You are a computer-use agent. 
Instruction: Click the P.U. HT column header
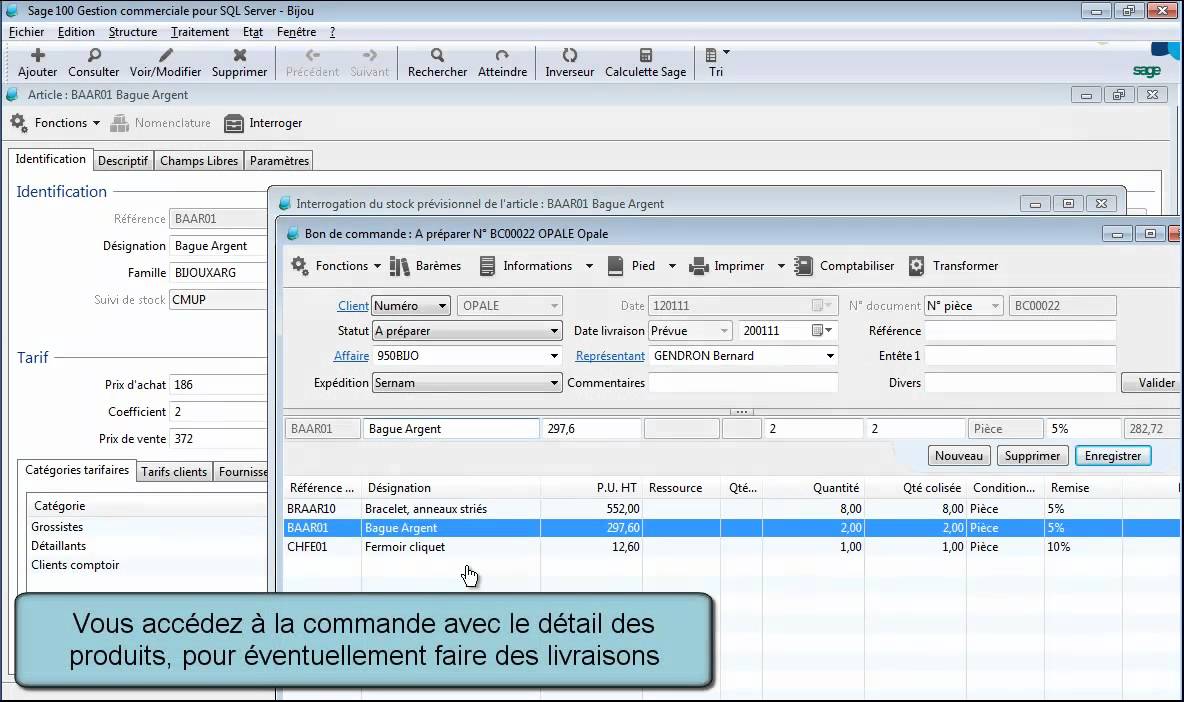(592, 488)
